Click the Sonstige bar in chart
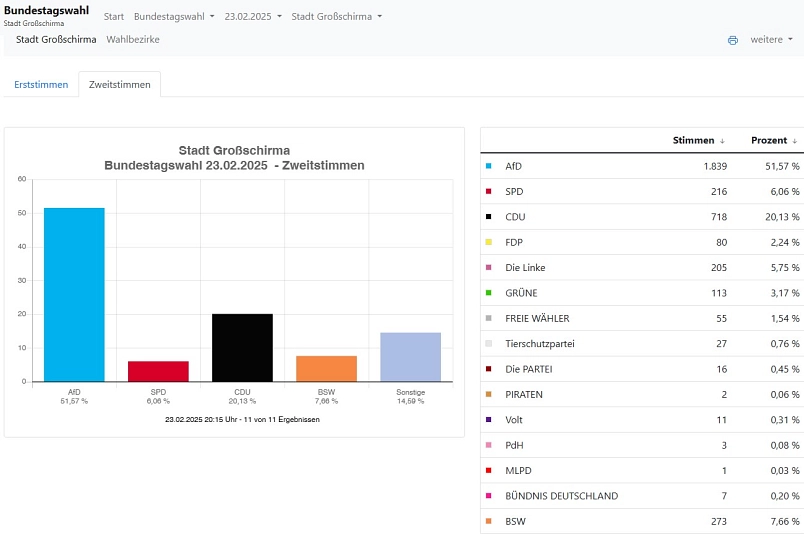This screenshot has height=534, width=804. (411, 357)
